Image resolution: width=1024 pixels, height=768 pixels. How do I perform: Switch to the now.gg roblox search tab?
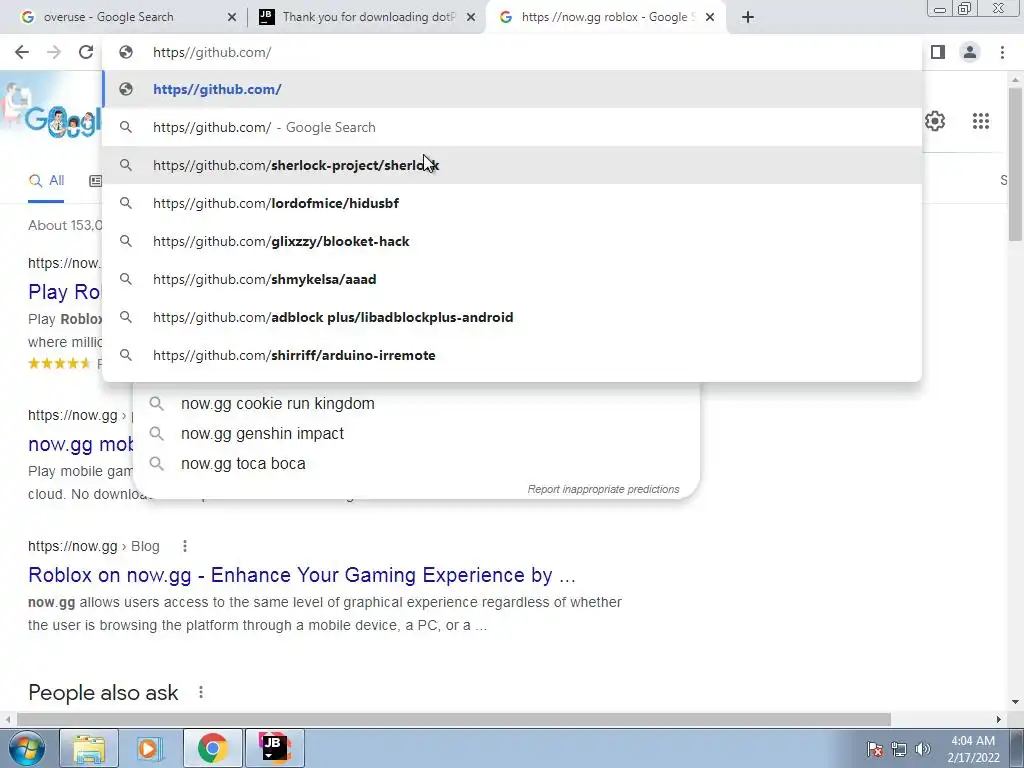point(604,17)
